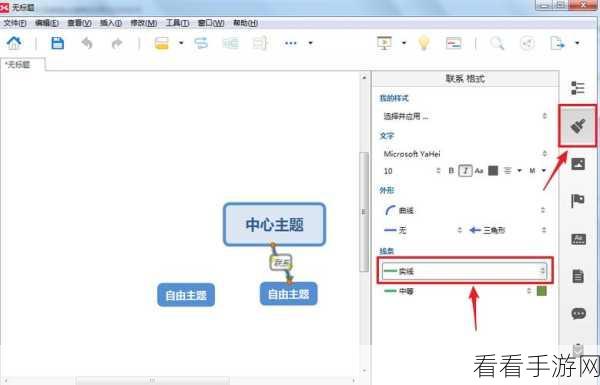Screen dimensions: 600x385
Task: Expand the export dropdown arrow
Action: 577,43
